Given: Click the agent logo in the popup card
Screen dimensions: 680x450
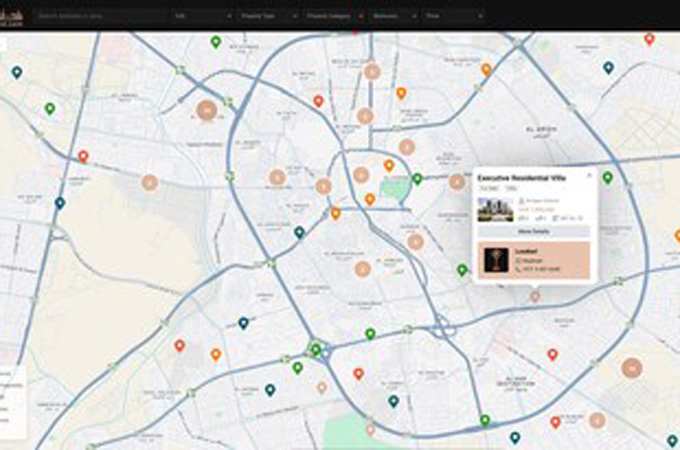Looking at the screenshot, I should tap(495, 260).
